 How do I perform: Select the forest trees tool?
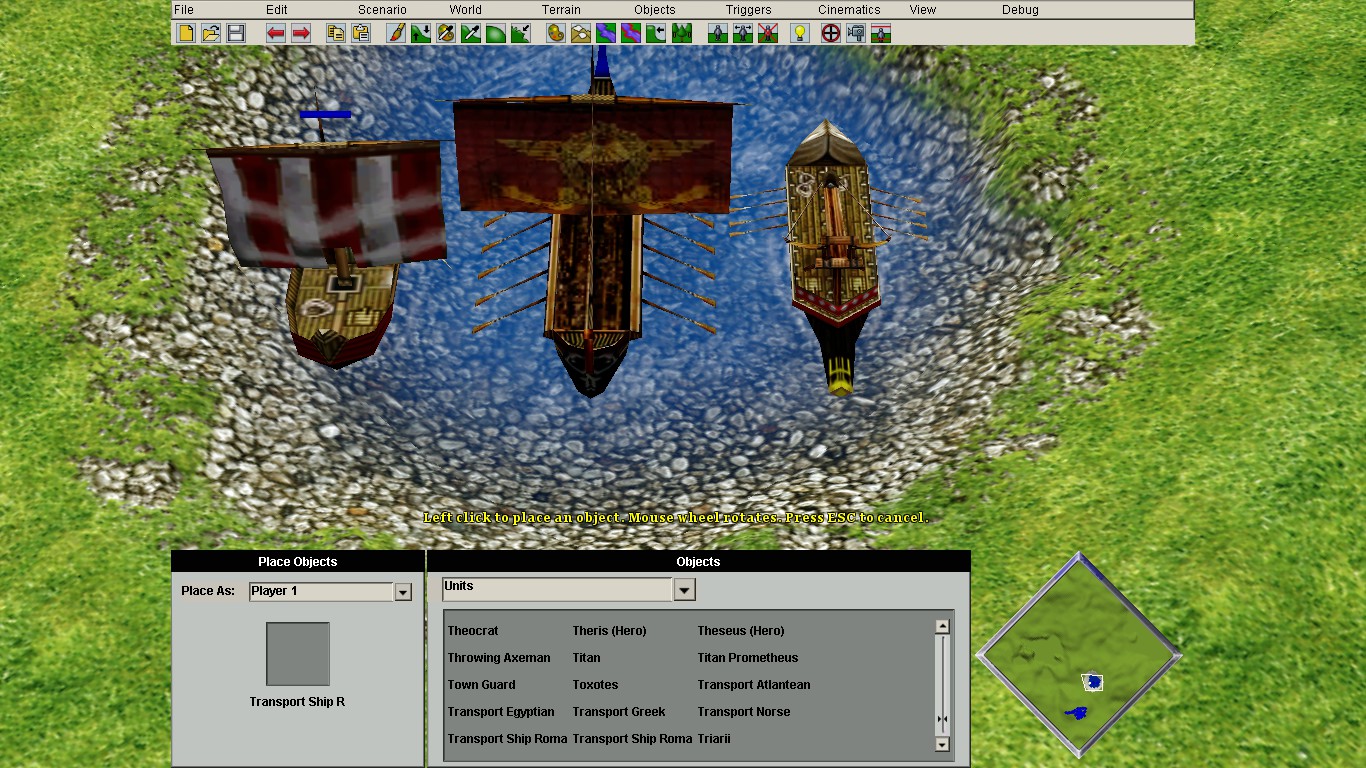point(682,33)
